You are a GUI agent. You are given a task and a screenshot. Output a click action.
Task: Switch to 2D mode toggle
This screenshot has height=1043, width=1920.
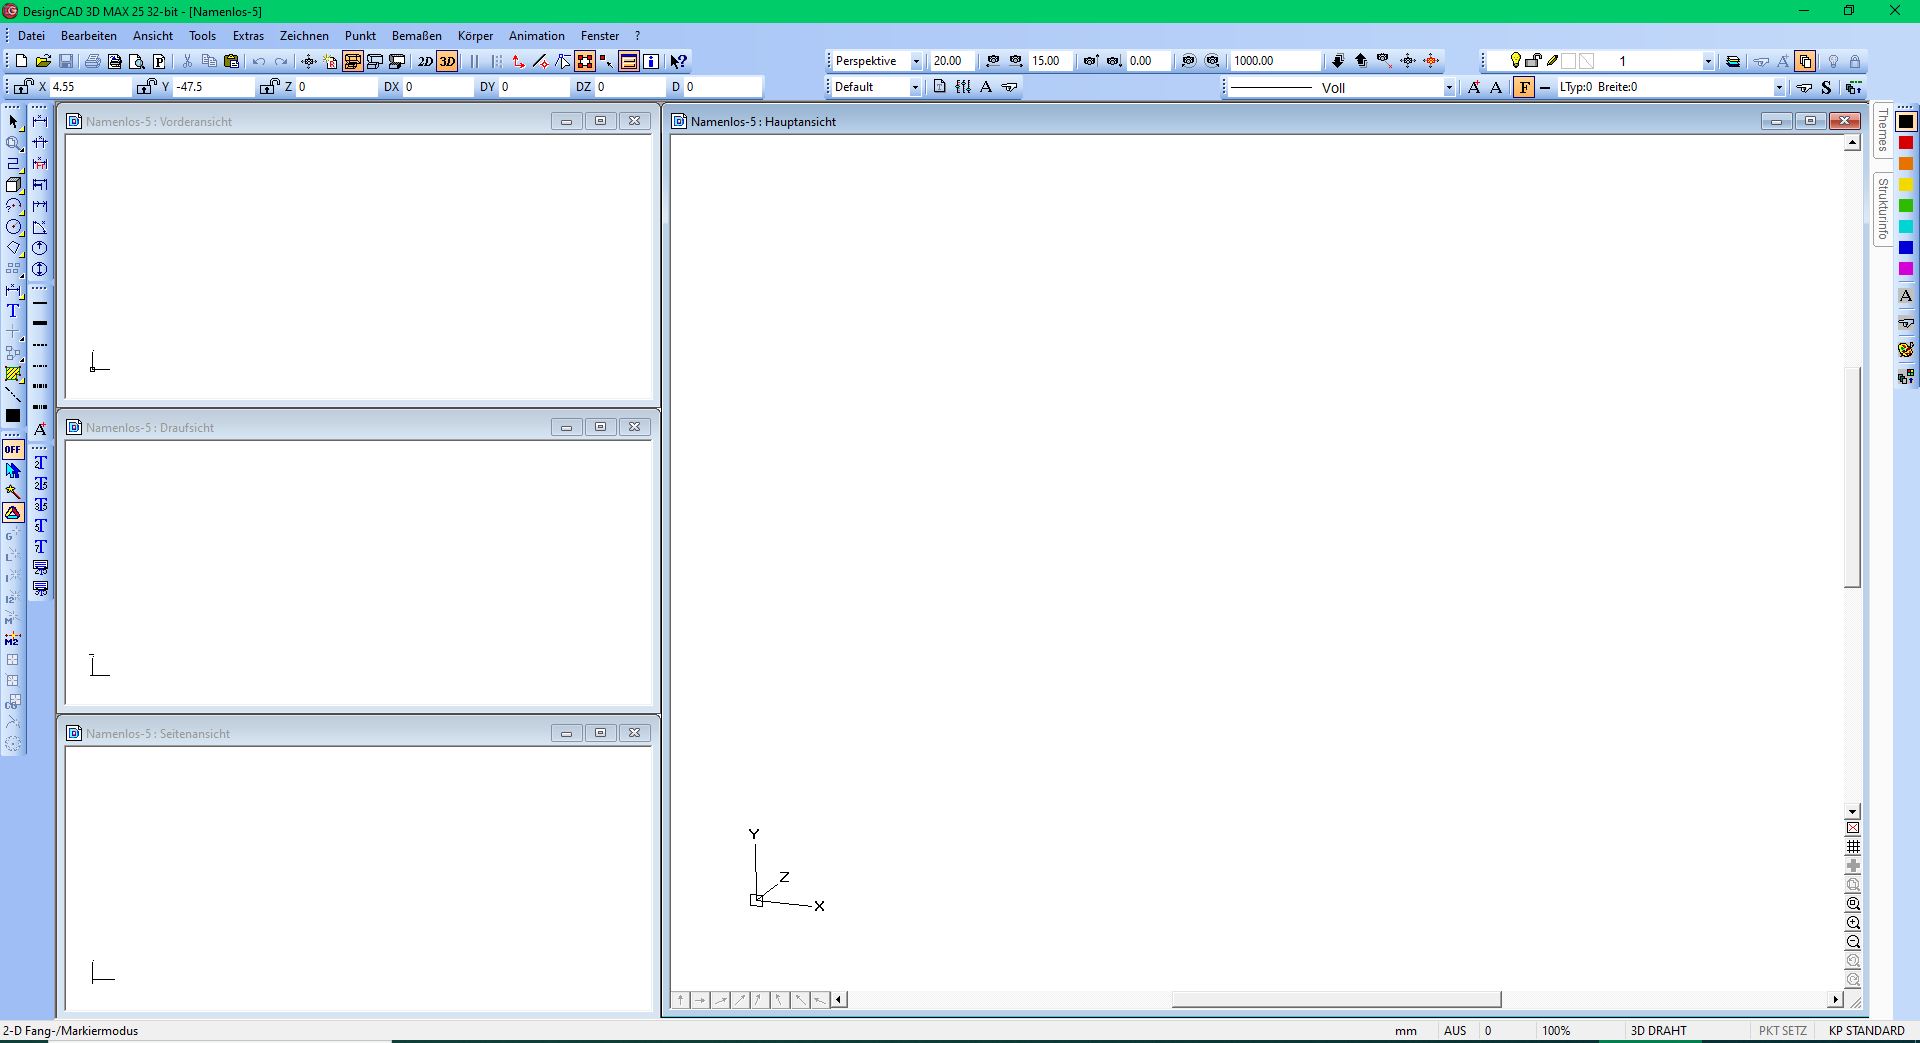(424, 61)
